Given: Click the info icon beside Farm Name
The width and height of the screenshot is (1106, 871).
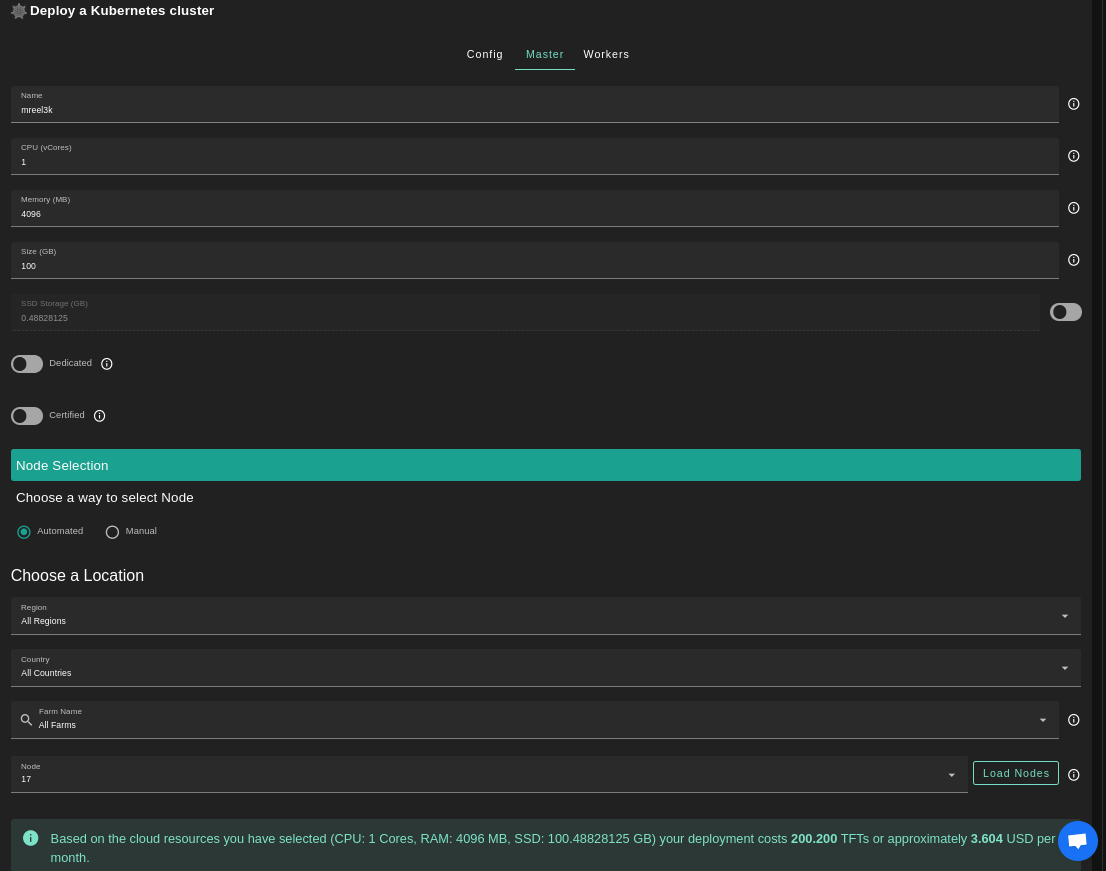Looking at the screenshot, I should click(1073, 720).
